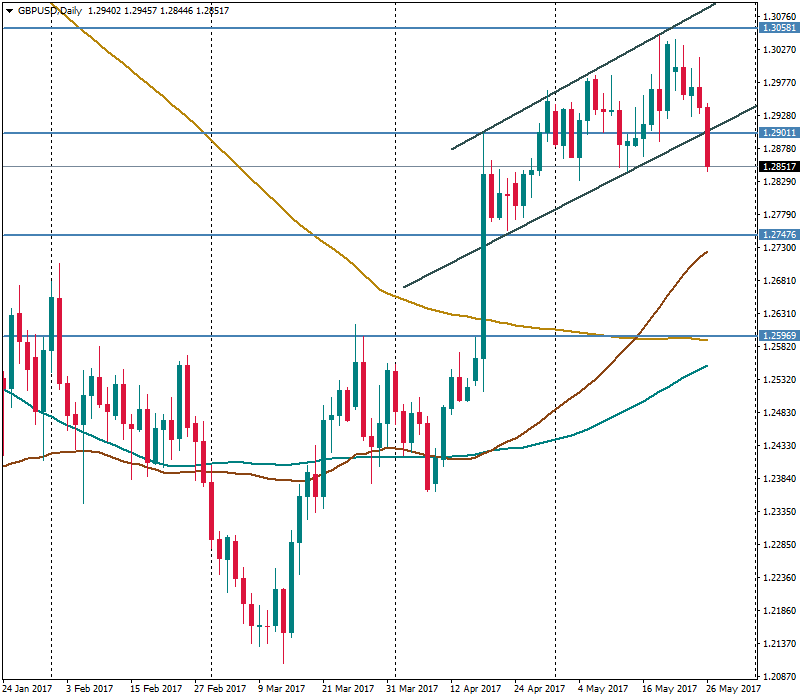
Task: Click the 1.30760 price scale value
Action: click(x=778, y=17)
